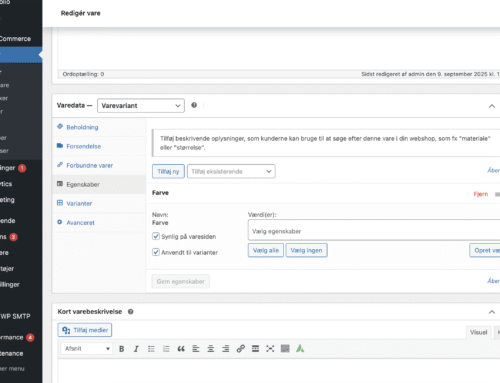500x383 pixels.
Task: Collapse the Varedata panel
Action: tap(492, 106)
